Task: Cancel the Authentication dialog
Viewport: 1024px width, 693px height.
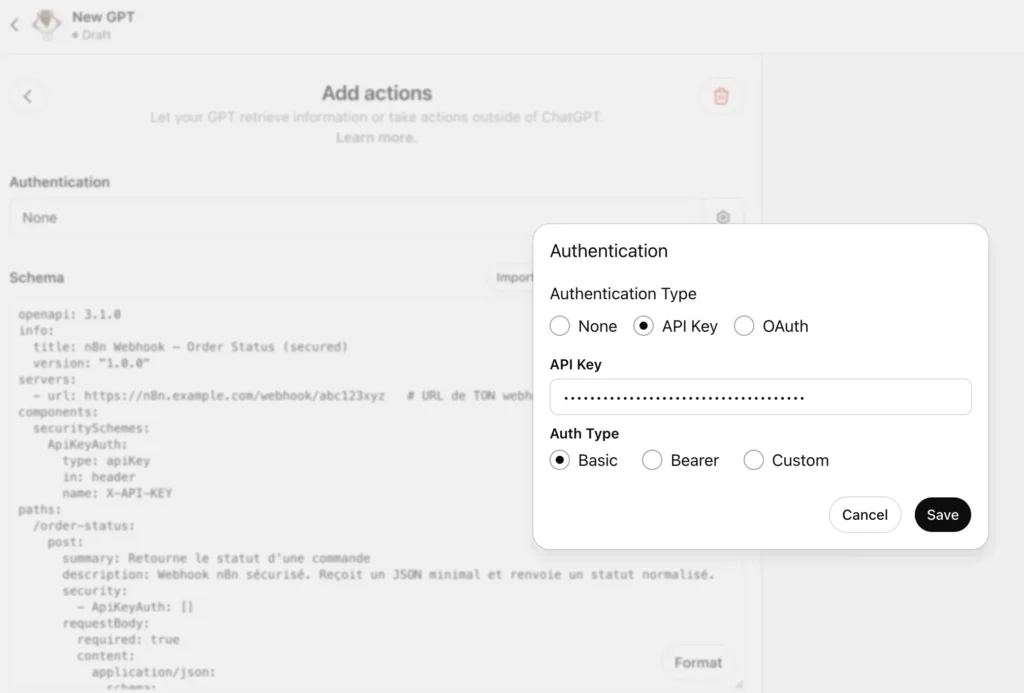Action: (x=864, y=514)
